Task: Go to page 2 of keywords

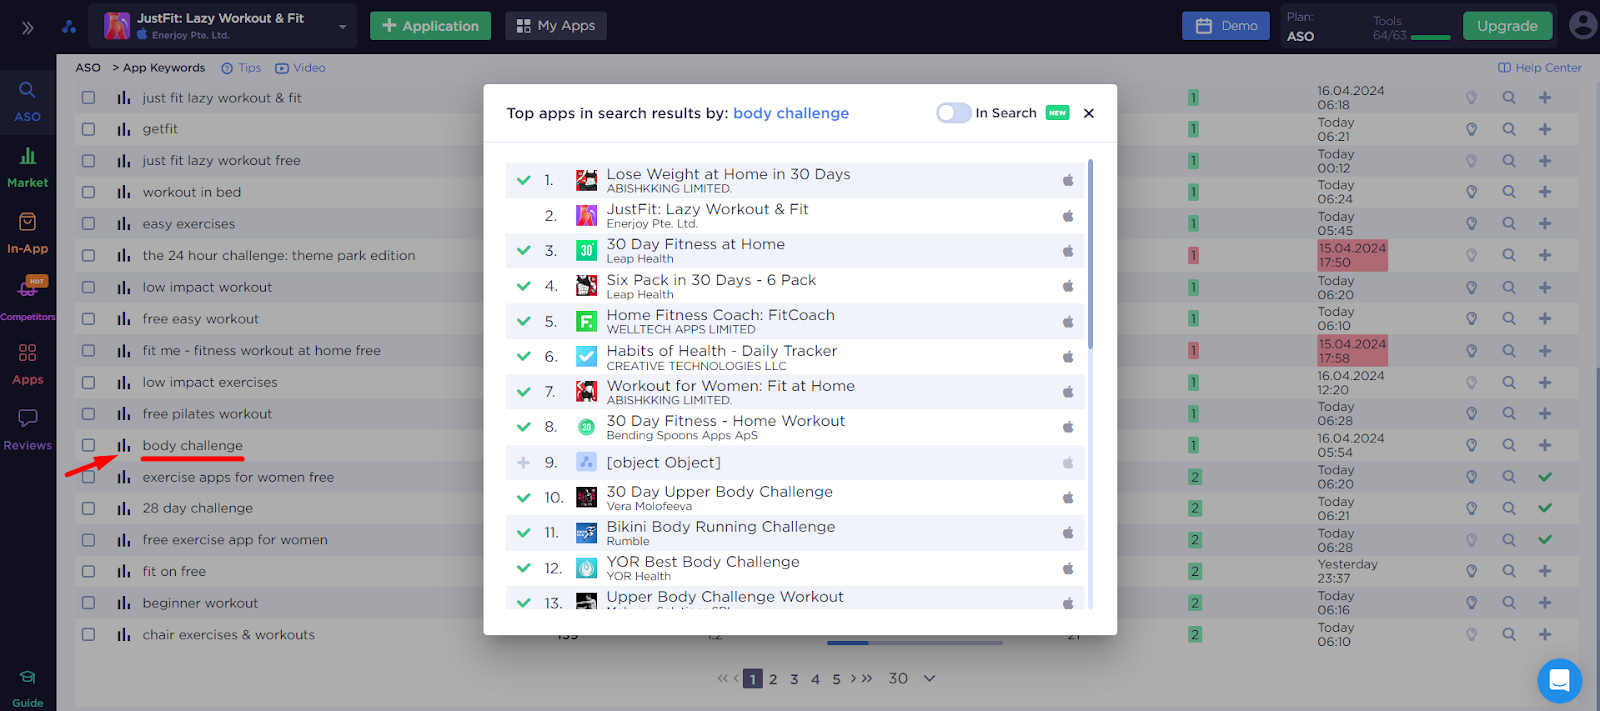Action: (x=773, y=679)
